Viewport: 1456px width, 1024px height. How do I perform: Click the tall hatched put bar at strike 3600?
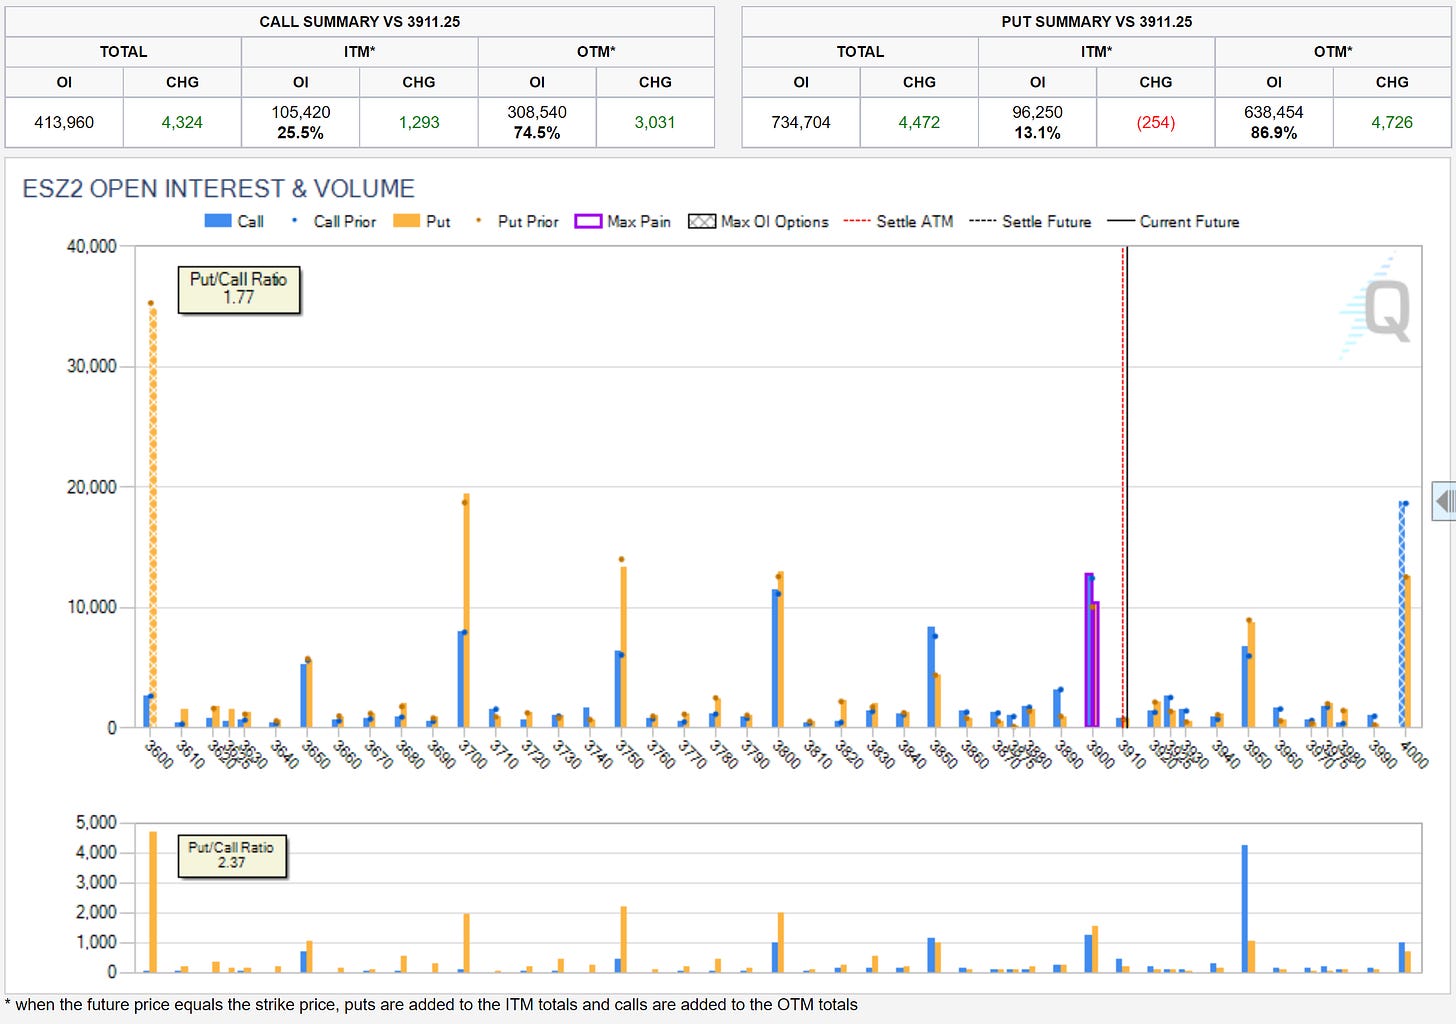click(153, 515)
